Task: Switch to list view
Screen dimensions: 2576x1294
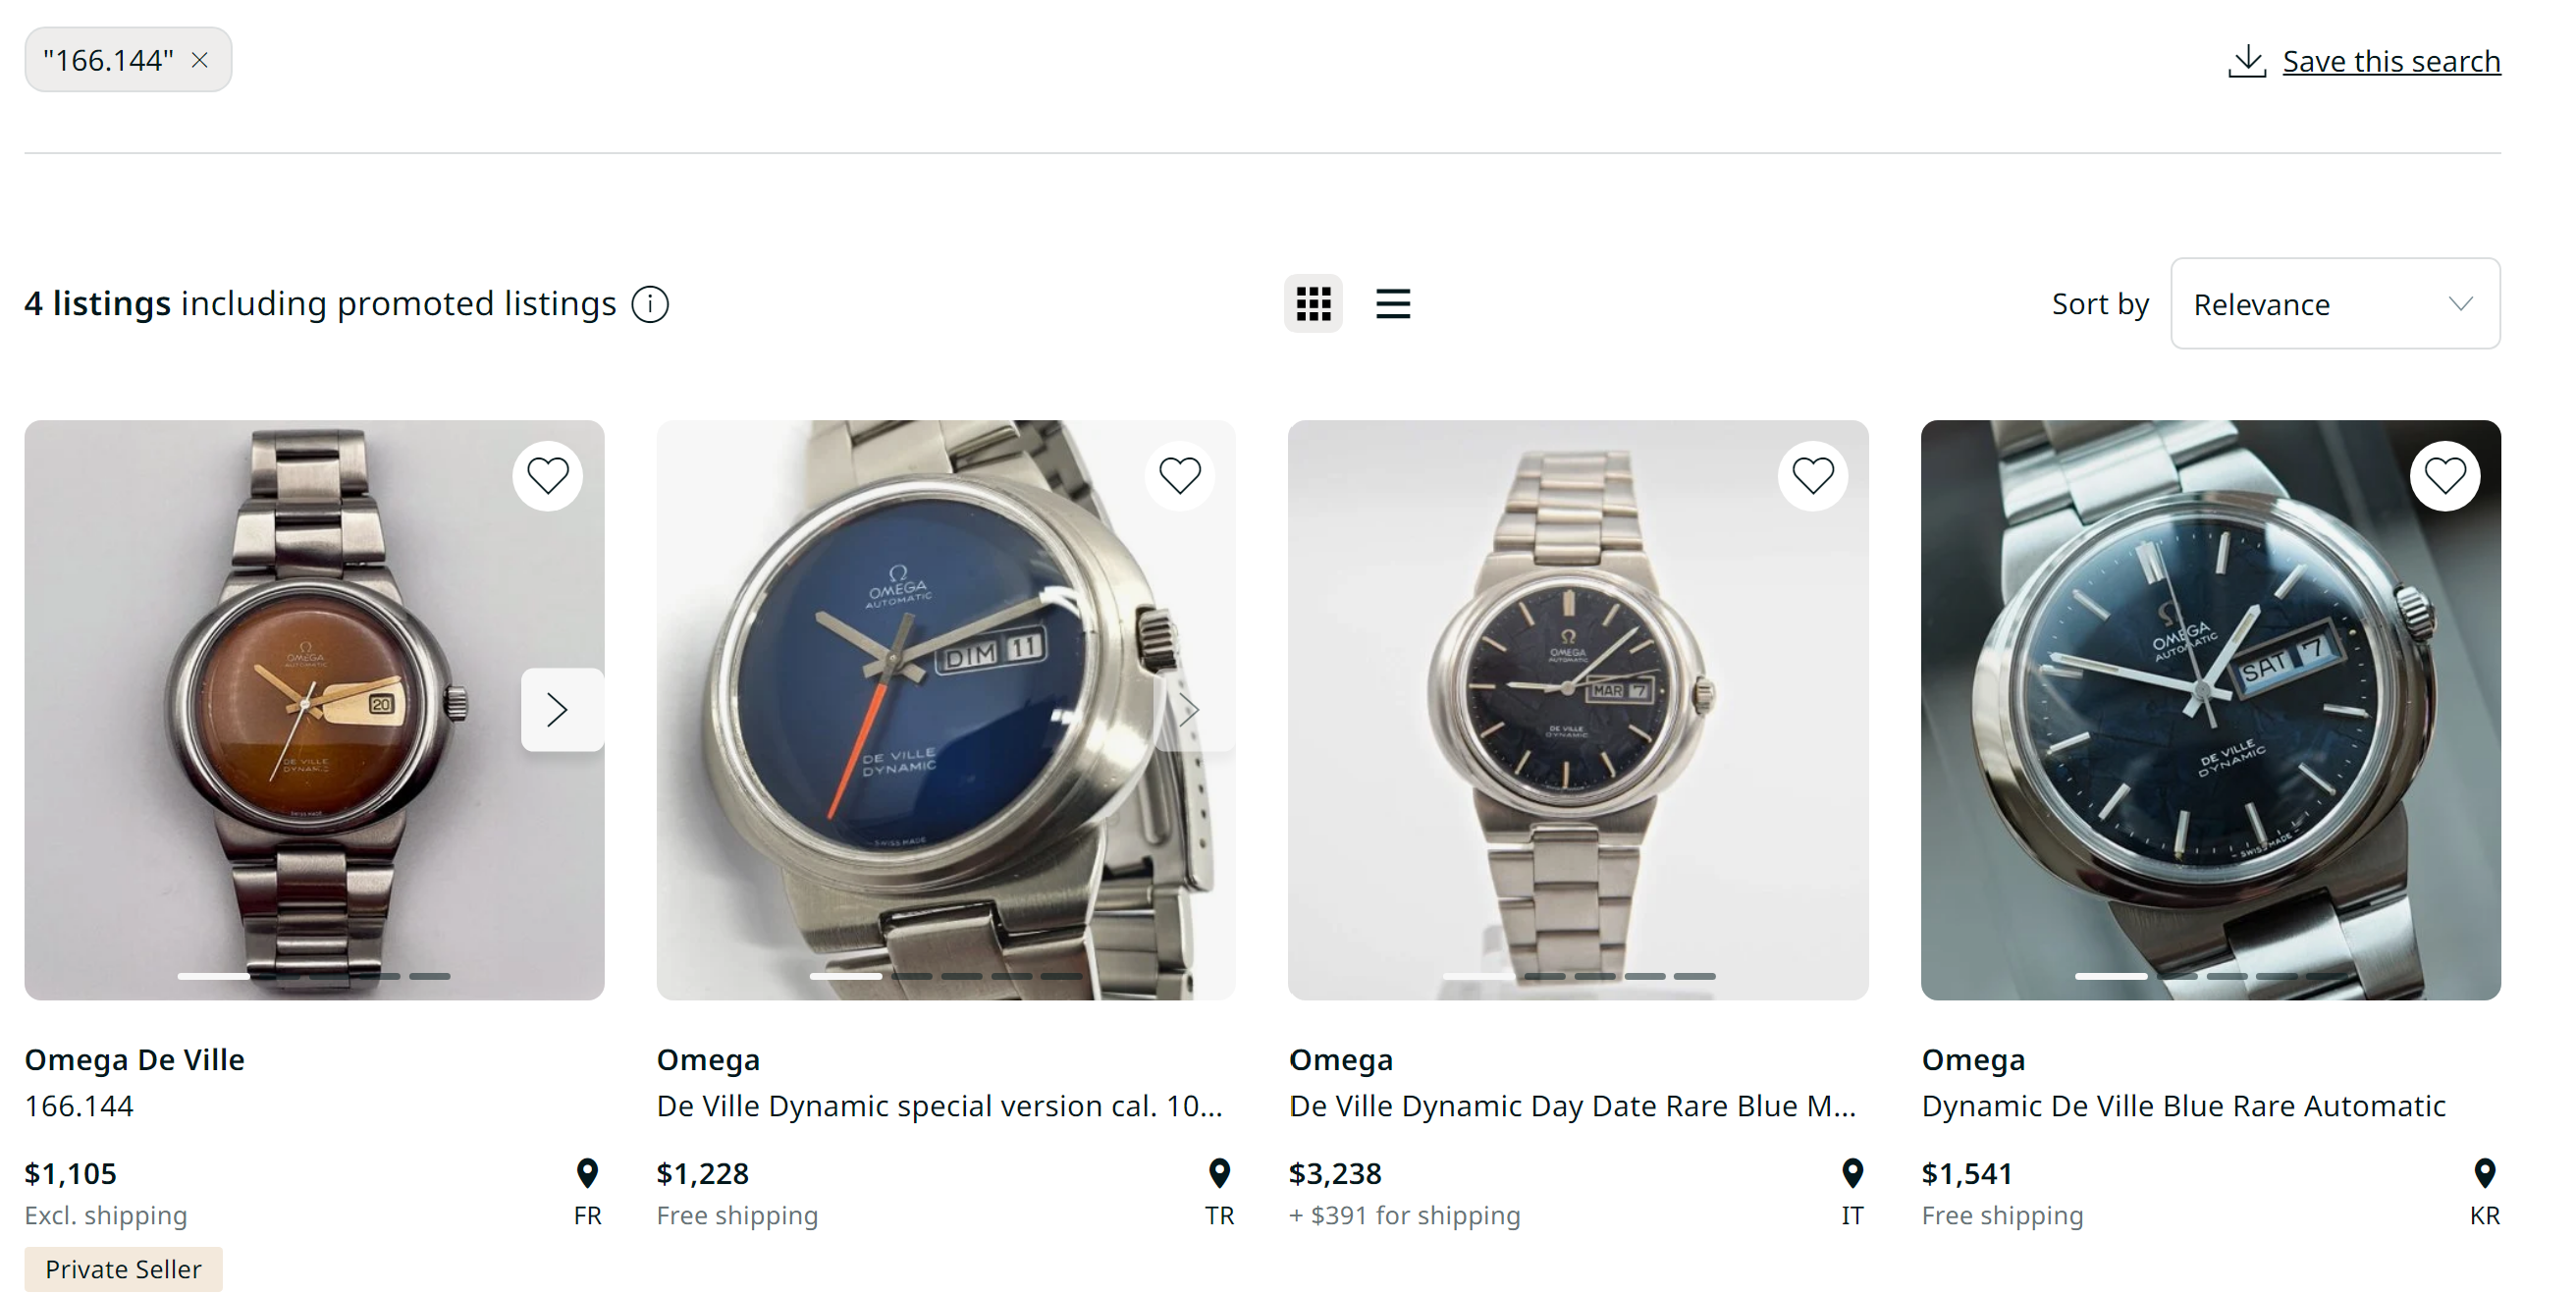Action: pyautogui.click(x=1392, y=304)
